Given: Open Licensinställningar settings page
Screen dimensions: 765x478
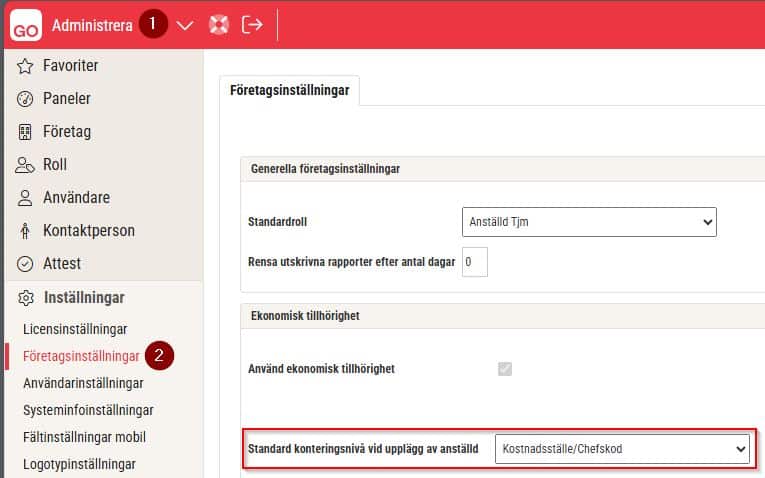Looking at the screenshot, I should tap(75, 329).
